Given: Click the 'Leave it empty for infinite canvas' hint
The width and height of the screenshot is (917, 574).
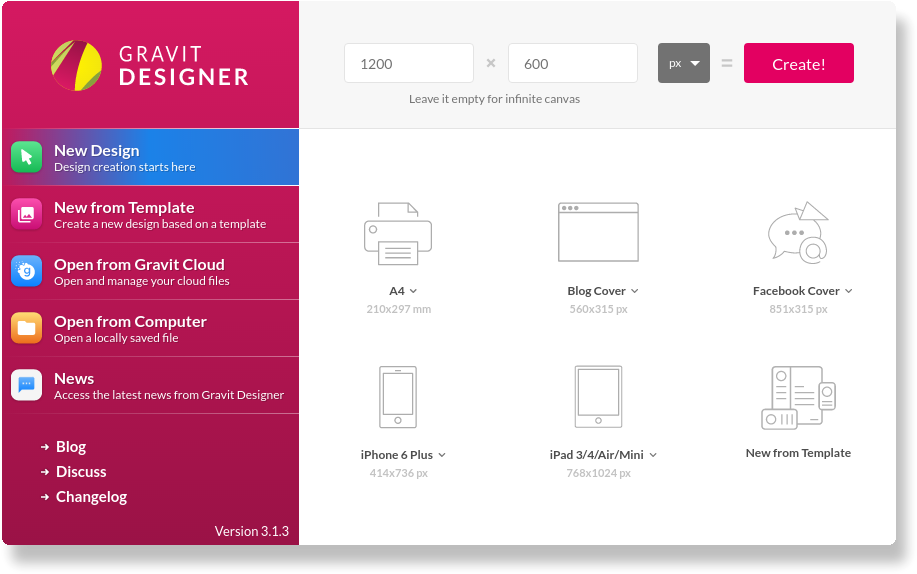Looking at the screenshot, I should point(494,99).
